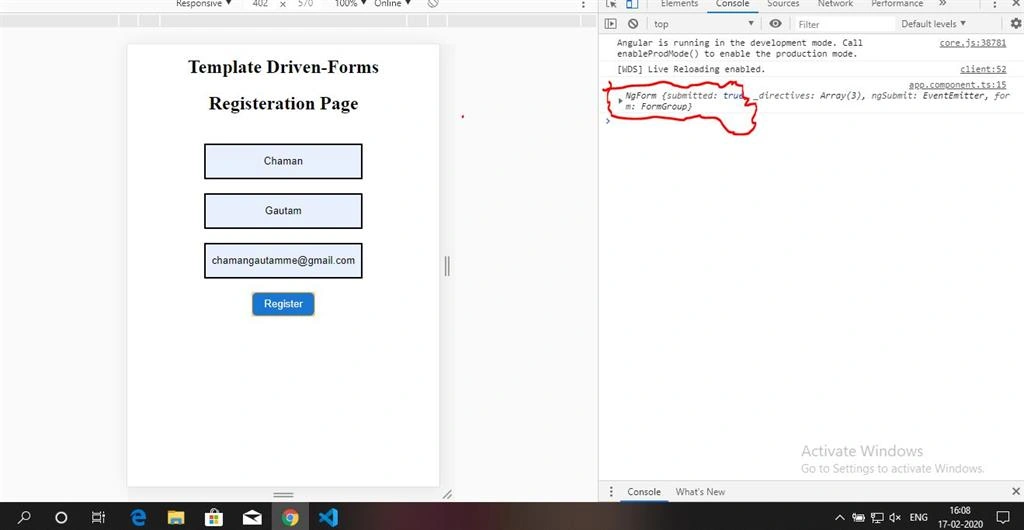Show hidden system tray icons
Screen dimensions: 1024x530
840,518
